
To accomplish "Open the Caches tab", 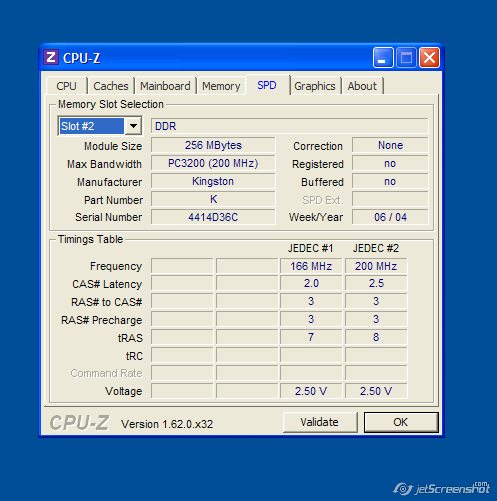I will [x=111, y=86].
